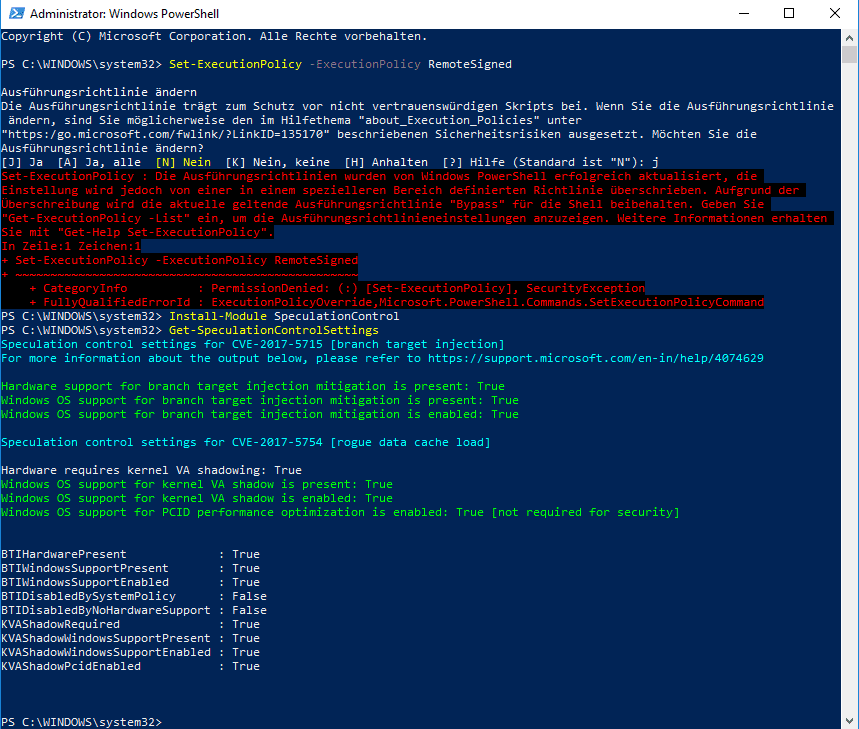Click the red 'FullyQualifiedErrorId' error line
The image size is (859, 729).
click(397, 302)
